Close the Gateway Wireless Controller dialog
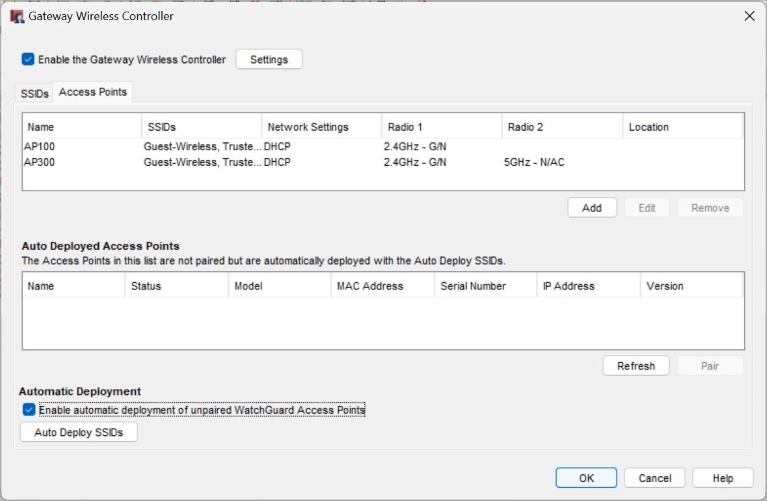Screen dimensions: 767x501 [x=749, y=16]
